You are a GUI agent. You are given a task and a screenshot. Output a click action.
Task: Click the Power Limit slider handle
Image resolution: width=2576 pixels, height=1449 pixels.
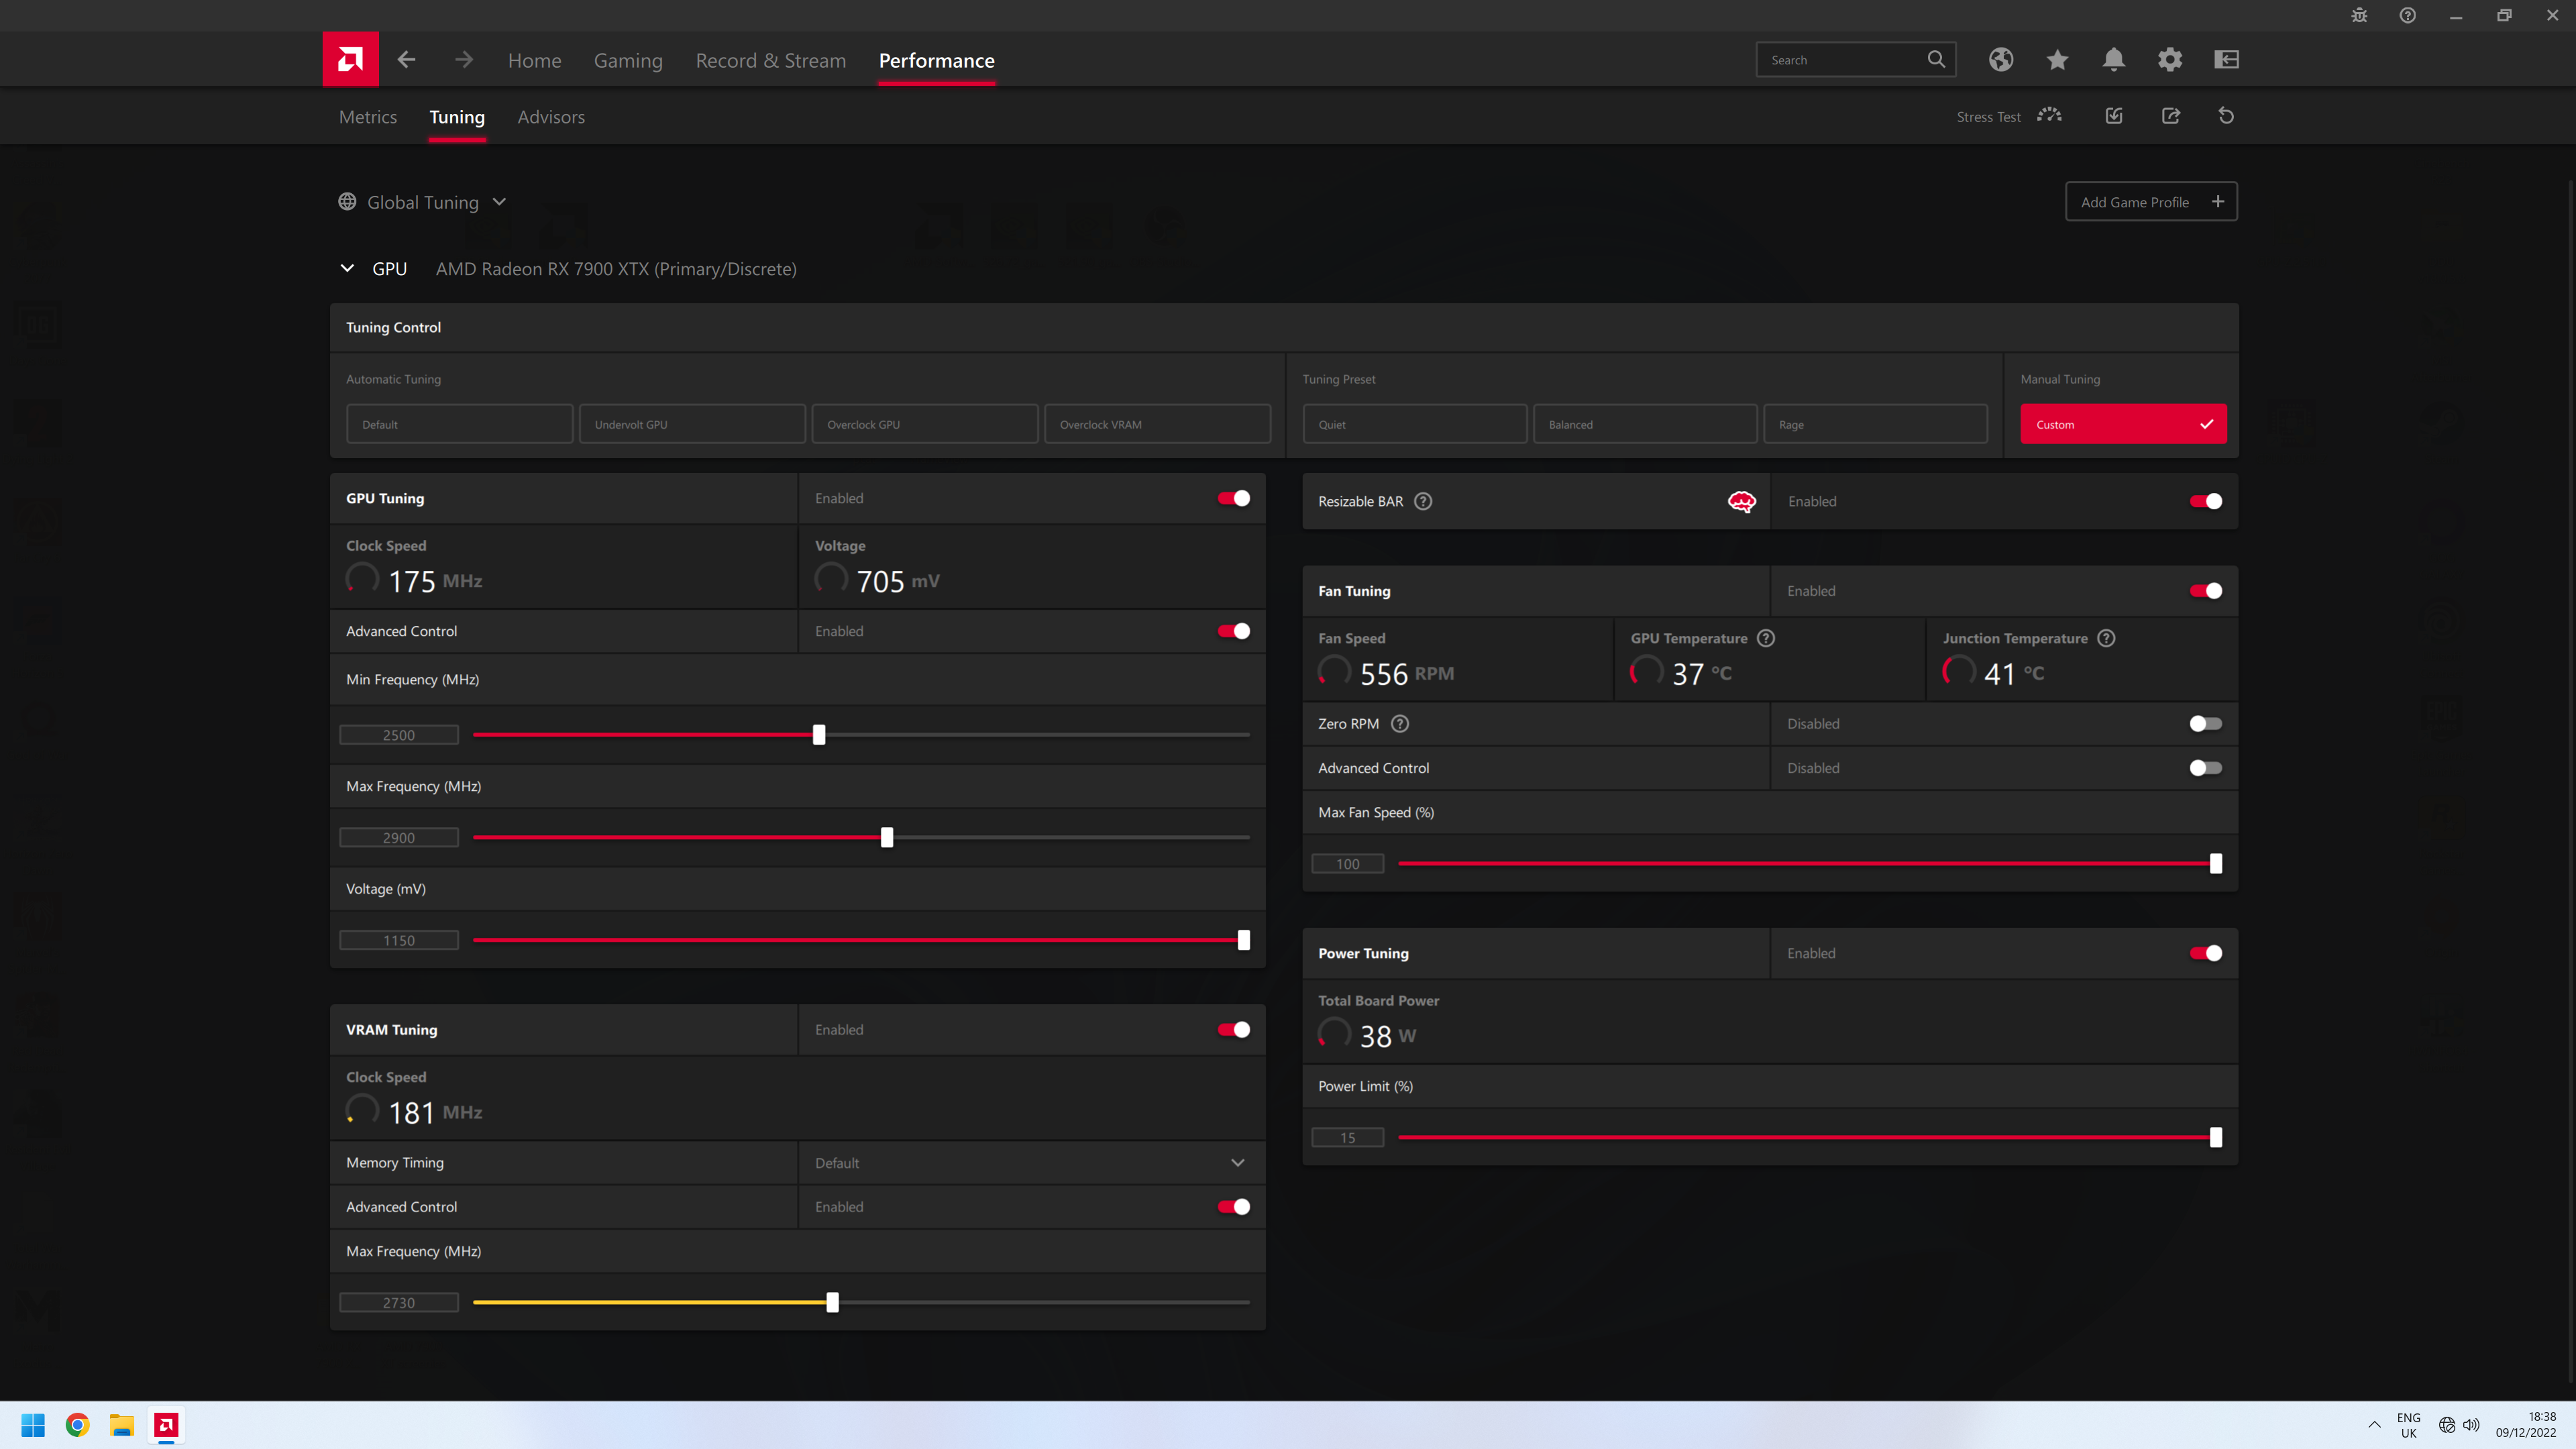(2215, 1137)
